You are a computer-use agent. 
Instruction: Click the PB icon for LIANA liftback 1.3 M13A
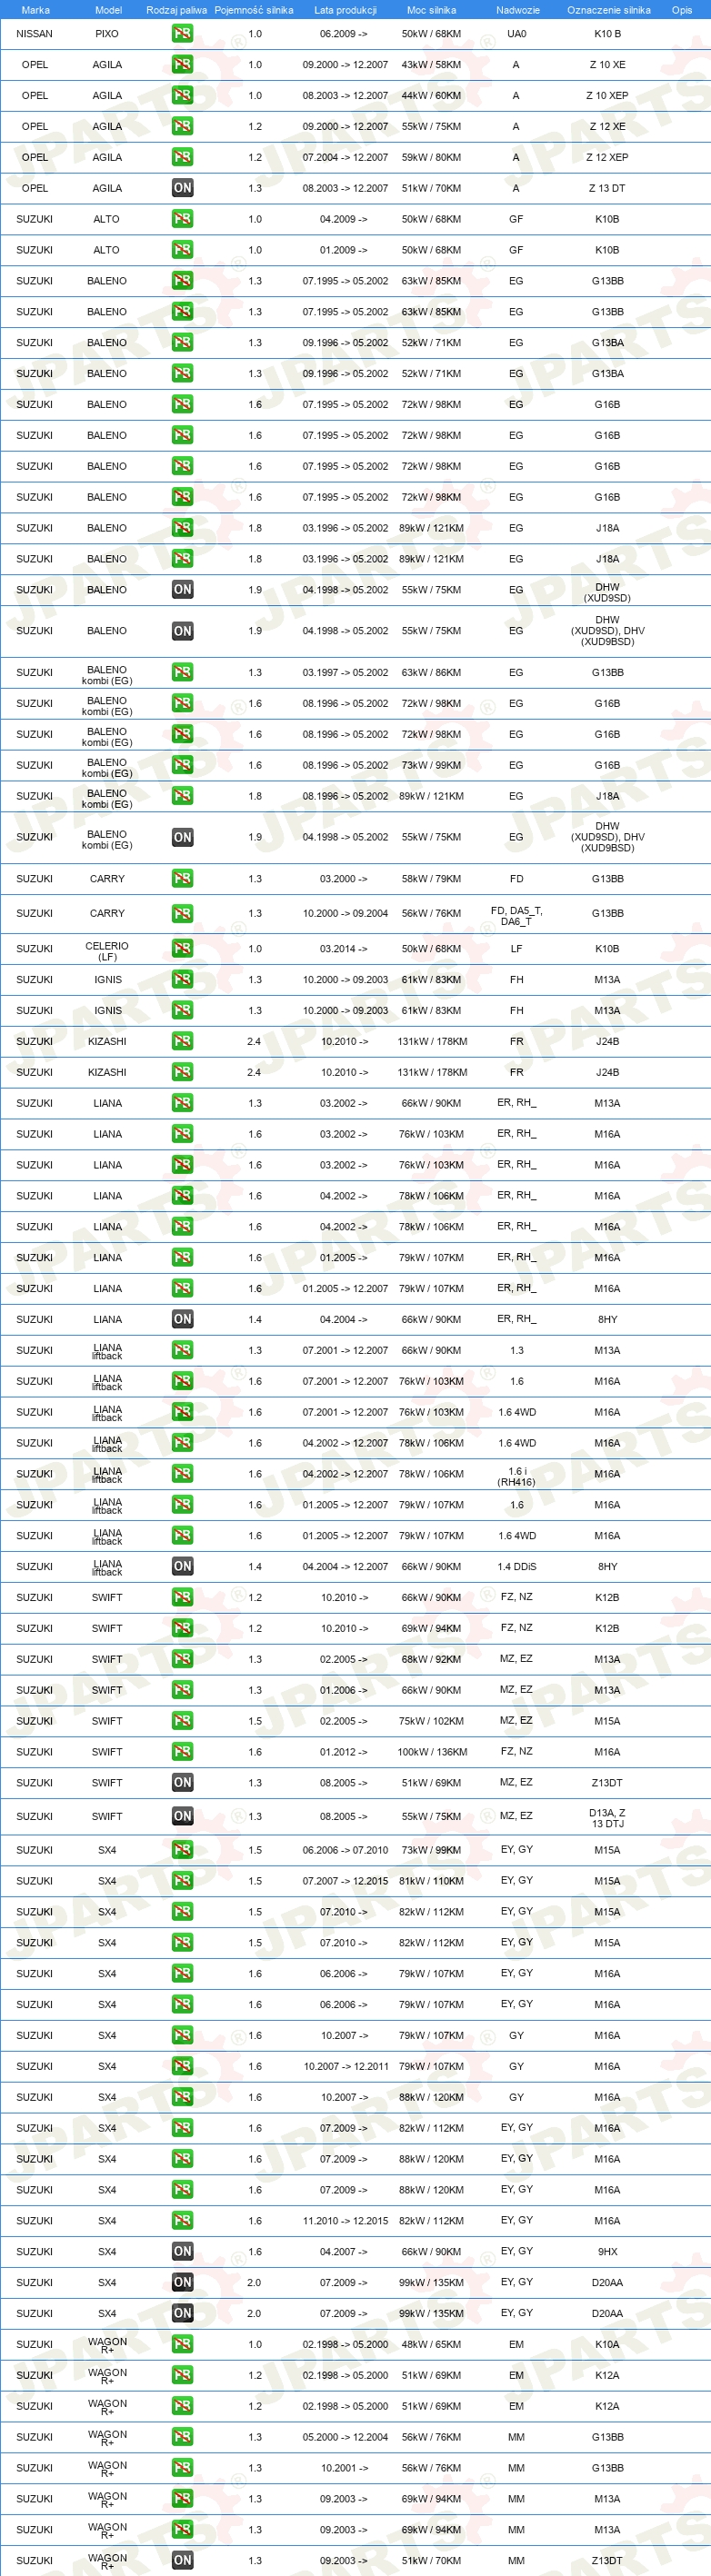click(x=182, y=1350)
